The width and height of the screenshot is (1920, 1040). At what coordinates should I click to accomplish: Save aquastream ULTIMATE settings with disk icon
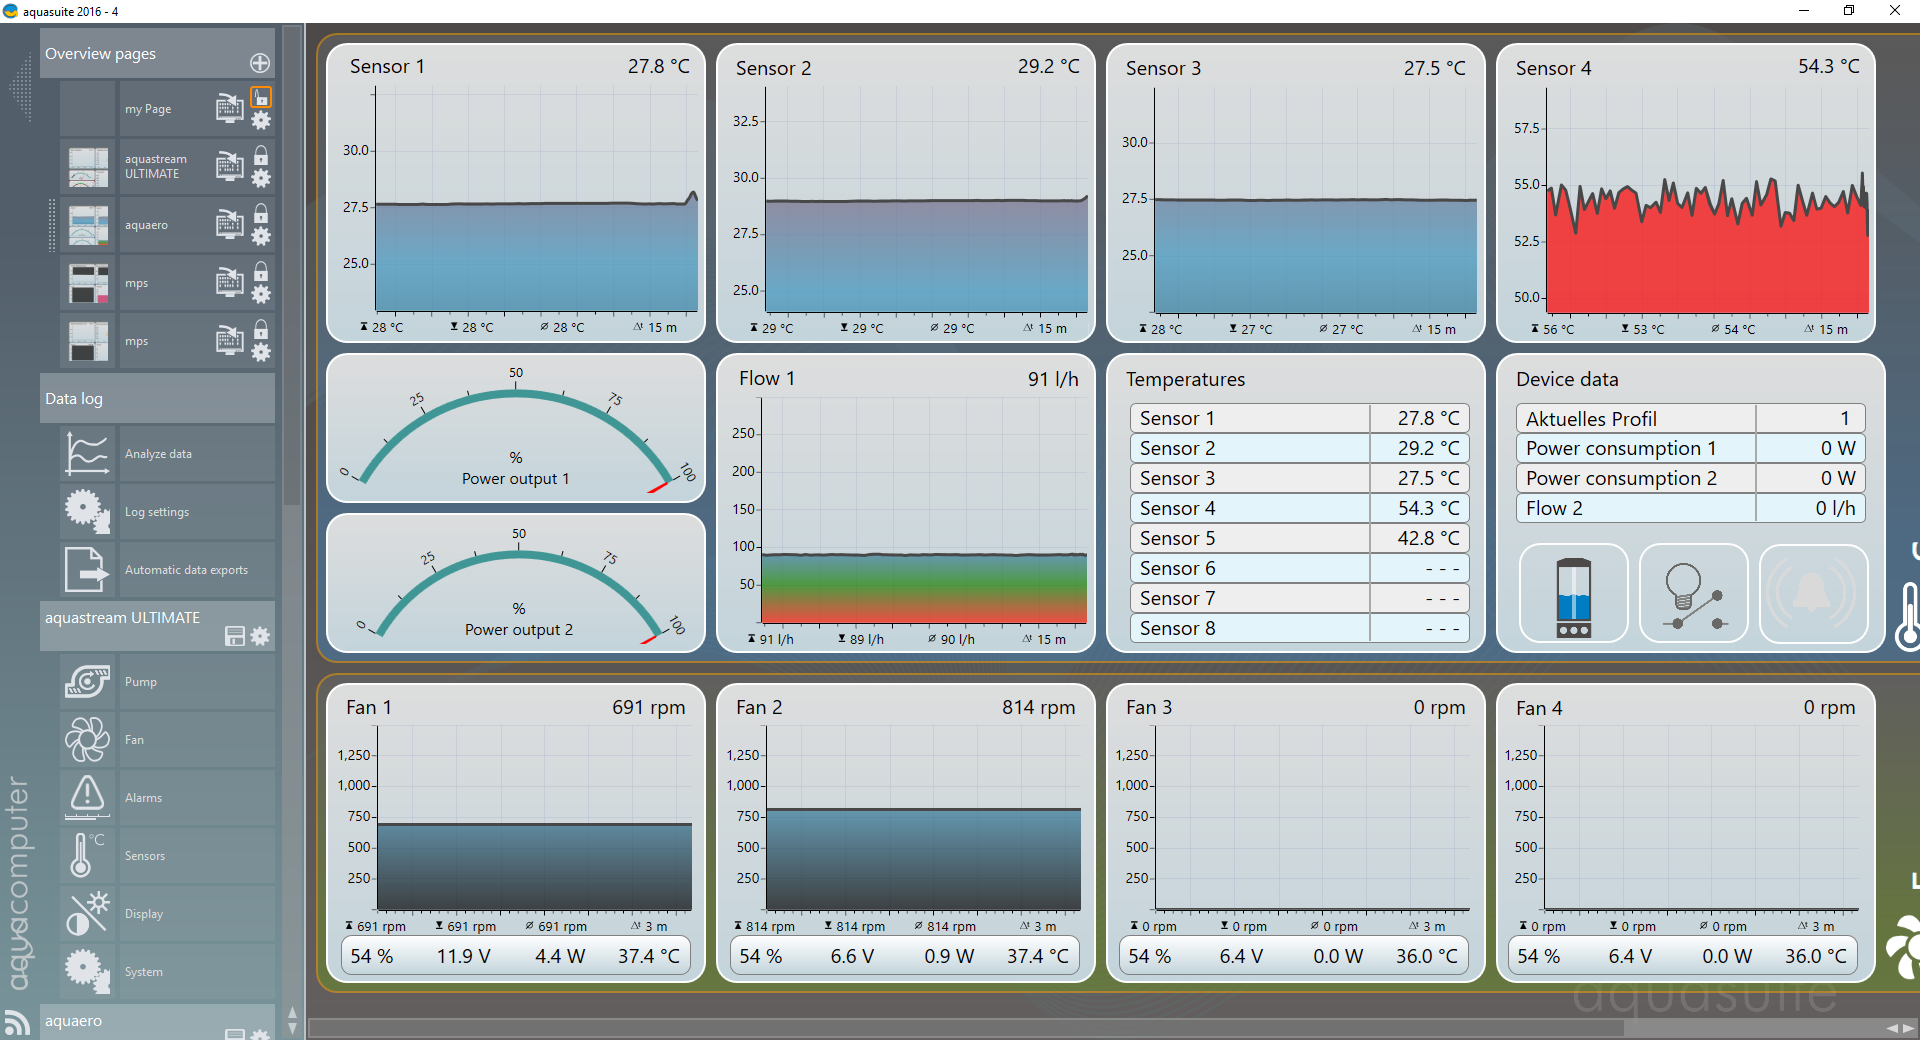click(235, 636)
